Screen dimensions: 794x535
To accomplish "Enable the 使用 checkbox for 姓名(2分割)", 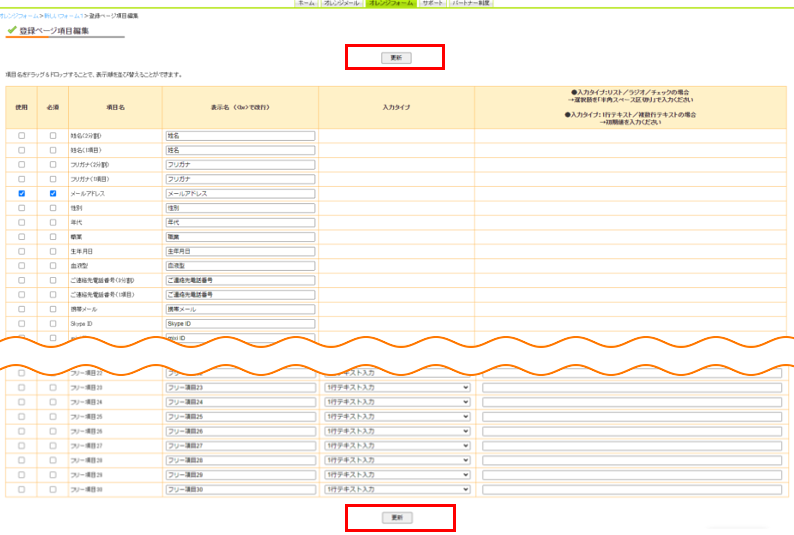I will coord(21,136).
